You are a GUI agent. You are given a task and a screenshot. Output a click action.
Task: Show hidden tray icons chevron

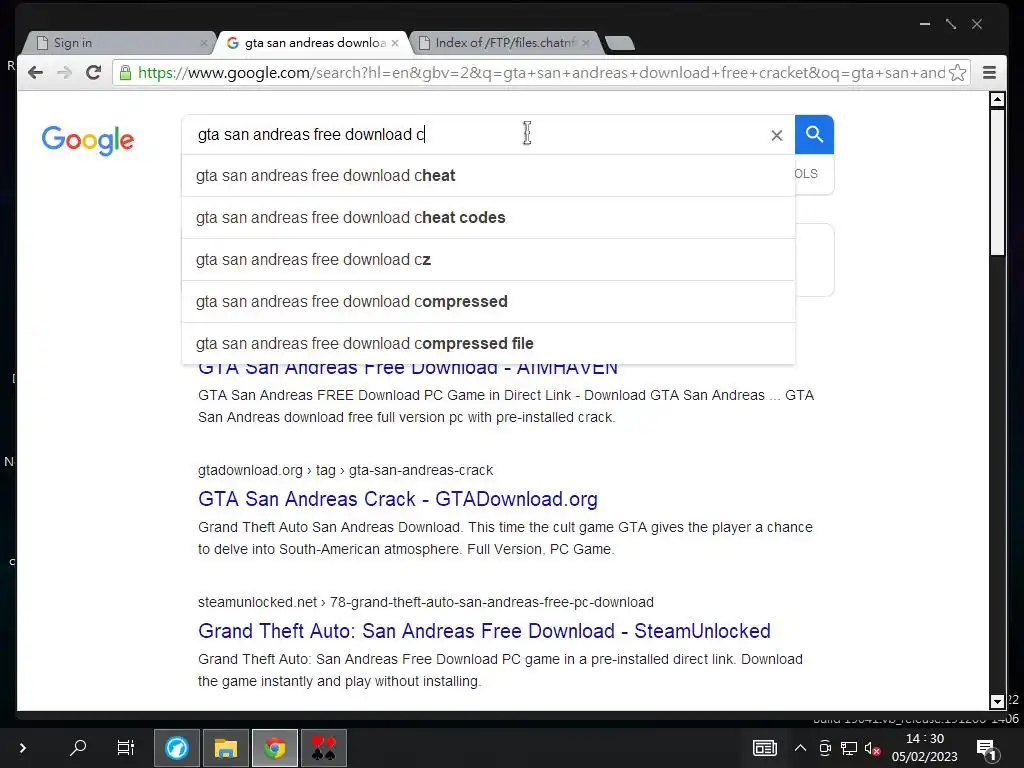[800, 748]
